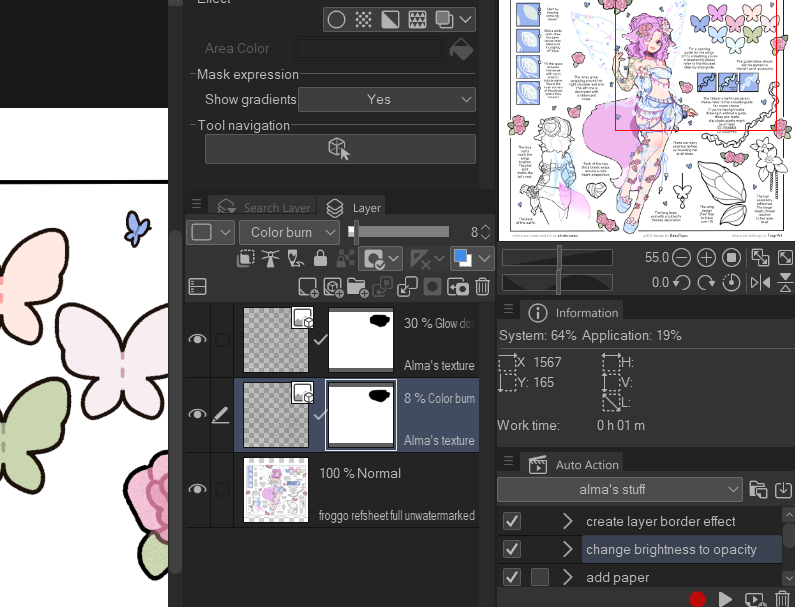795x607 pixels.
Task: Open the palette color dropdown in Layer panel
Action: coord(210,232)
